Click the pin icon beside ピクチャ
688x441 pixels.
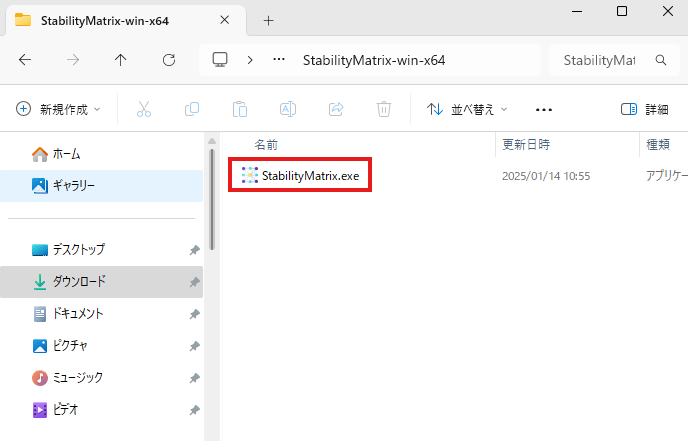pos(194,346)
